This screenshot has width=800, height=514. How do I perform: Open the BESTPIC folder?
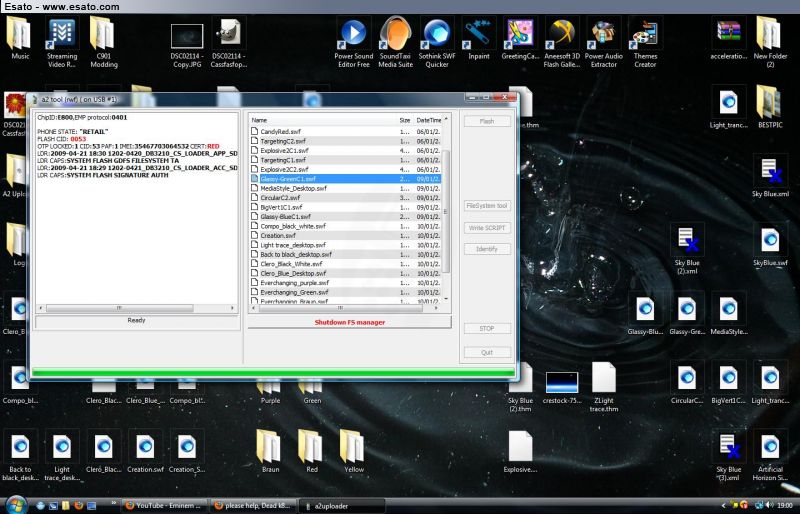tap(770, 107)
